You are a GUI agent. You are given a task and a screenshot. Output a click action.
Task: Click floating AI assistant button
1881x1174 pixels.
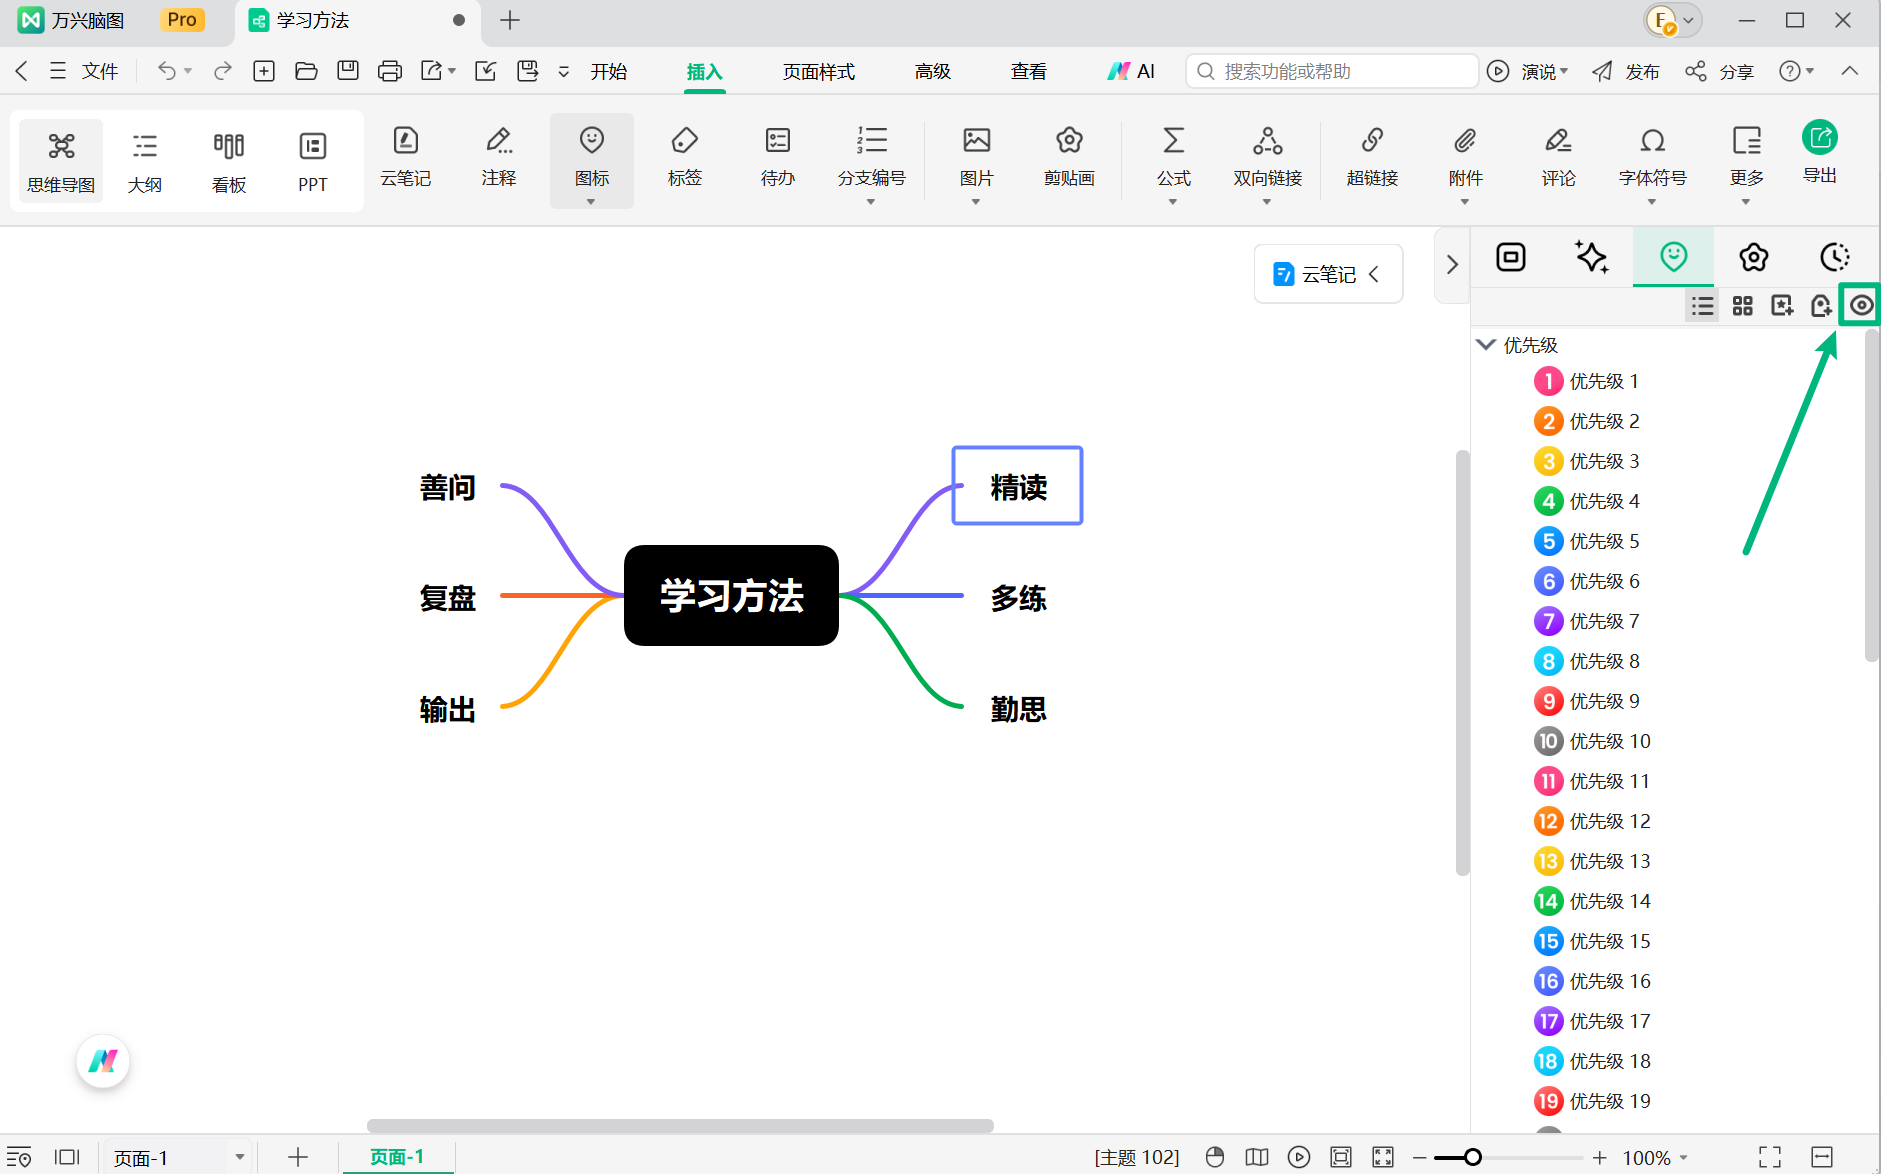pyautogui.click(x=103, y=1061)
